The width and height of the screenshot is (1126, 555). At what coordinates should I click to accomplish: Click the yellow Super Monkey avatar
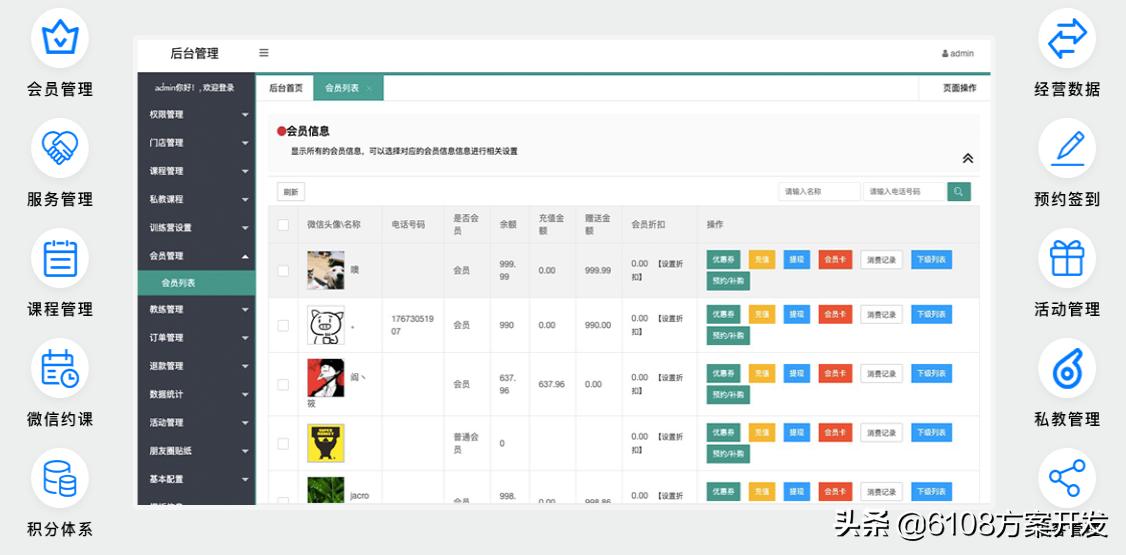coord(326,443)
